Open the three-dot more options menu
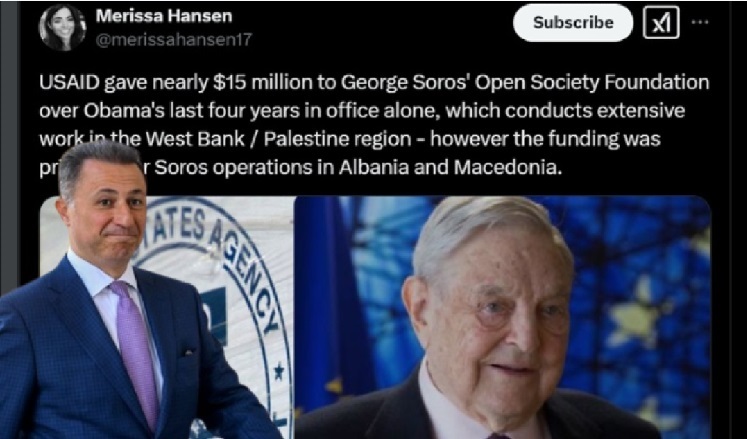Viewport: 747px width, 439px height. (x=699, y=22)
